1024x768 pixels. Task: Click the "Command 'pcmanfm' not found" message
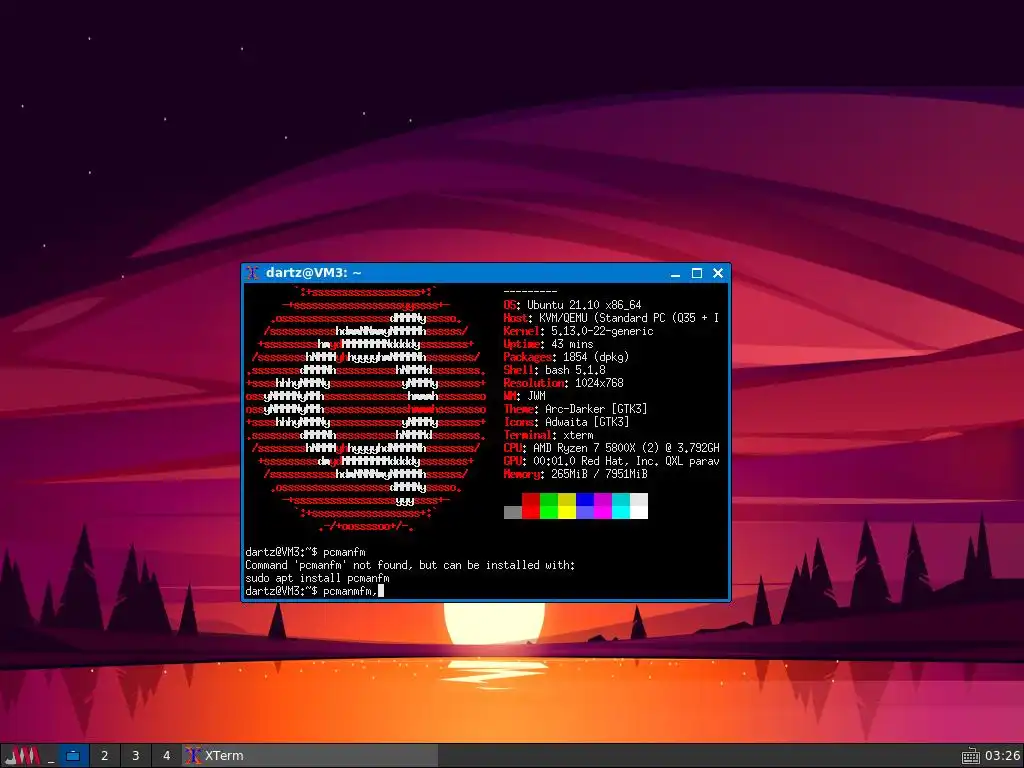point(410,566)
